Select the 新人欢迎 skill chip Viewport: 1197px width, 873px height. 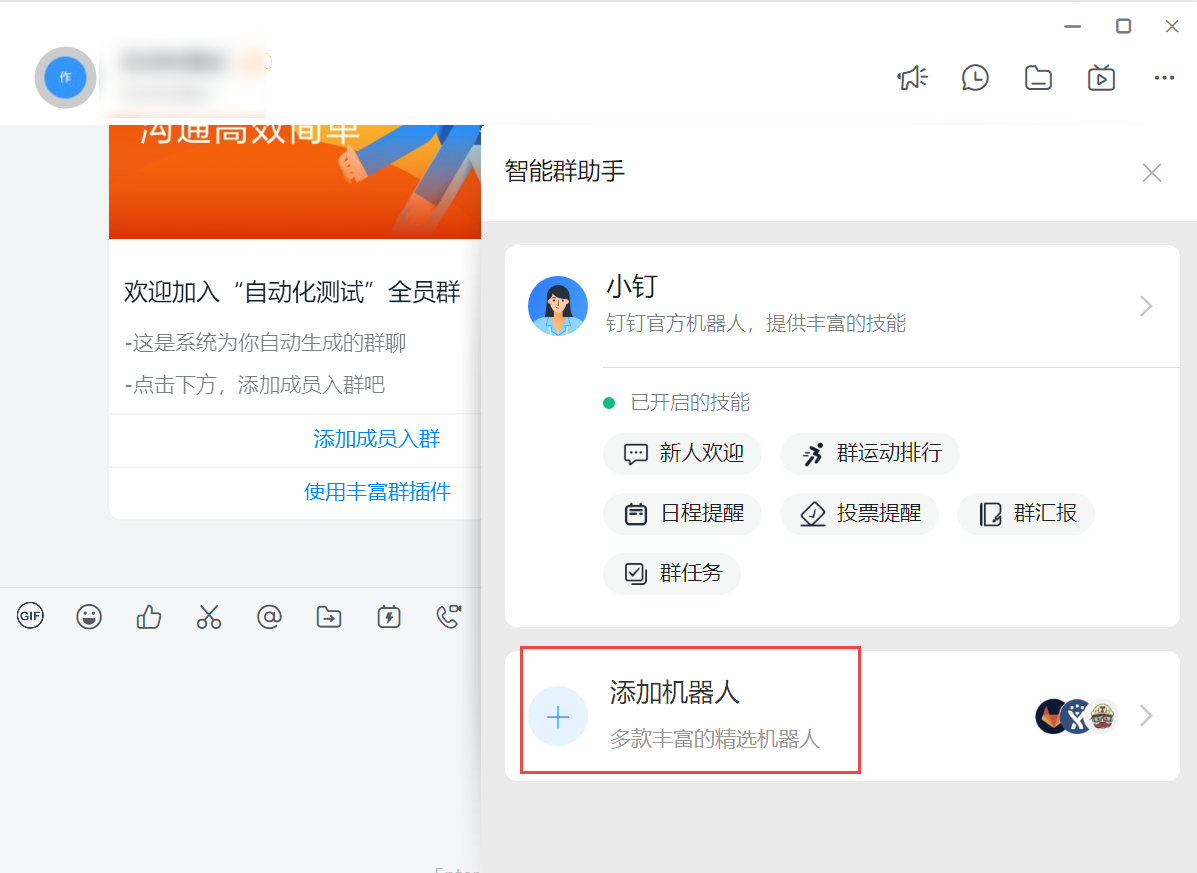coord(682,454)
